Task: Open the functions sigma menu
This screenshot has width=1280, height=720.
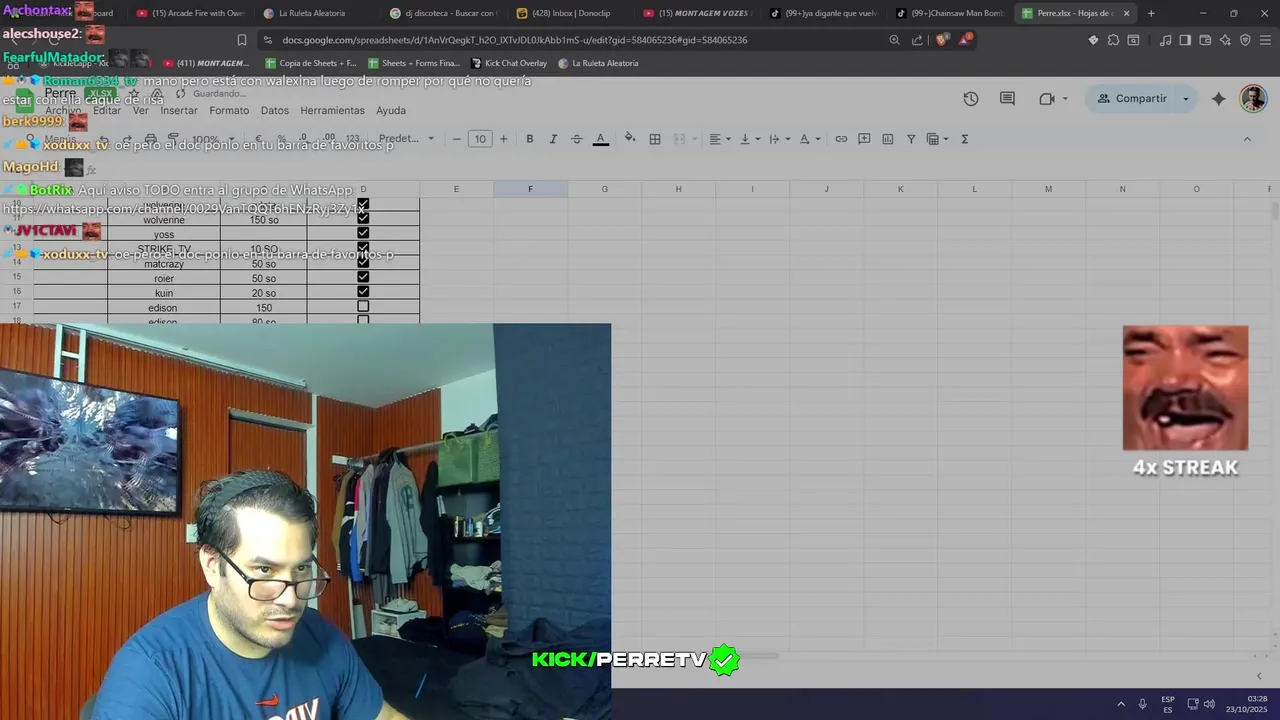Action: coord(965,139)
